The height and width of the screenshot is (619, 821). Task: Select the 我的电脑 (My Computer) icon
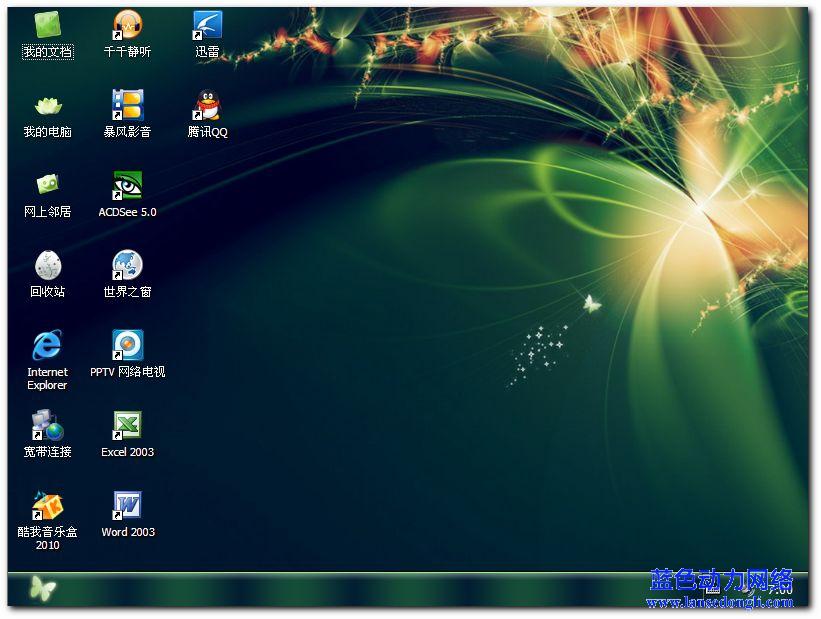[47, 105]
